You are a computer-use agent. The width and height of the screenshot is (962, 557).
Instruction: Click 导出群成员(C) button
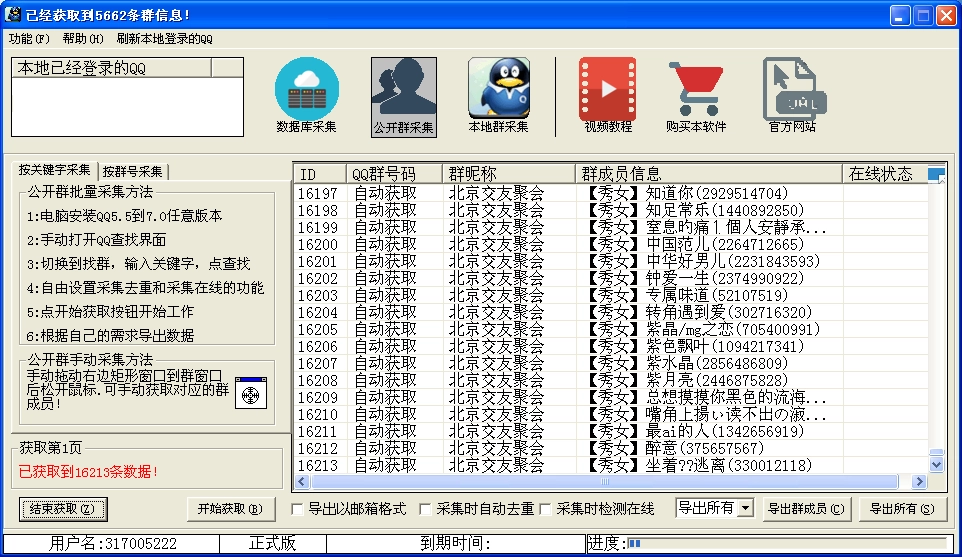pos(806,509)
